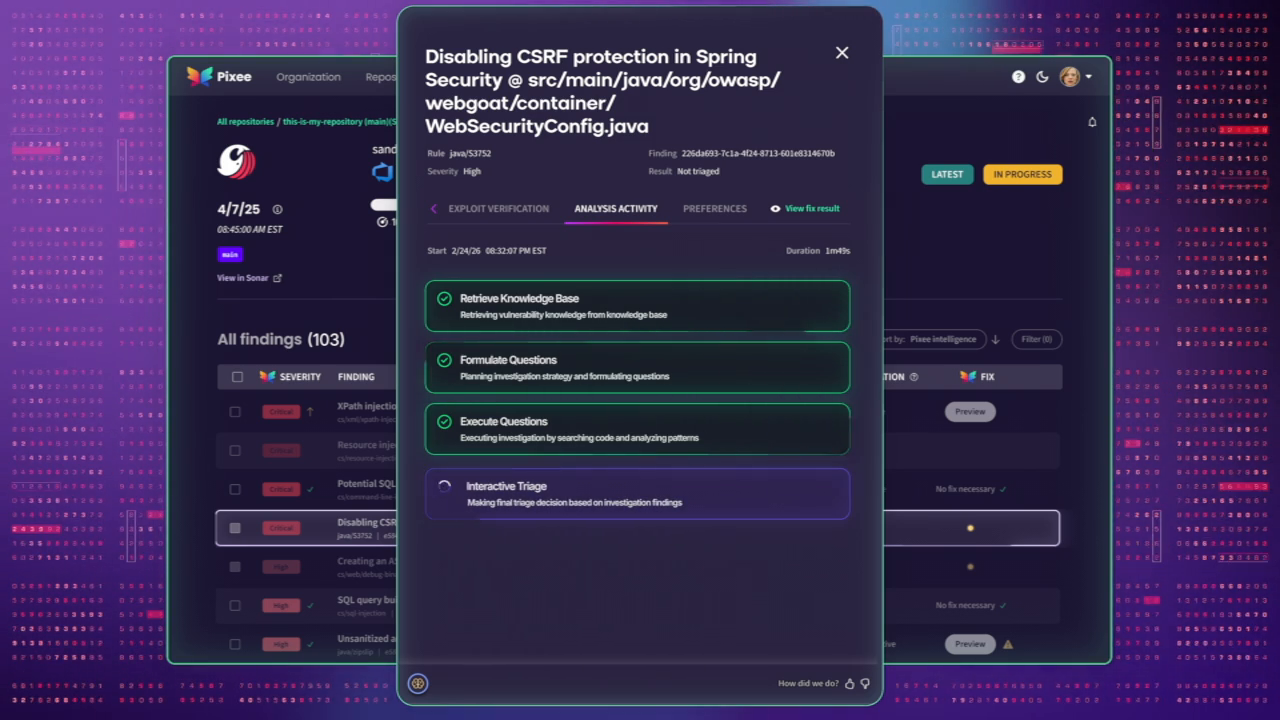
Task: Click Preview in the XPath injection row
Action: 970,412
